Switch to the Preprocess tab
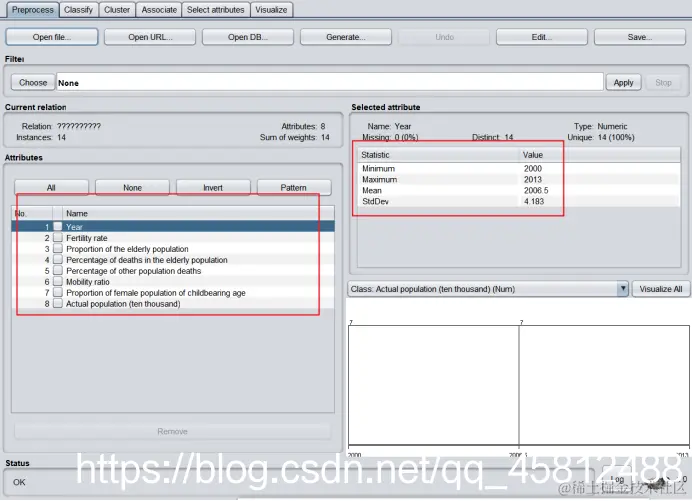Screen dimensions: 692x501 [33, 10]
